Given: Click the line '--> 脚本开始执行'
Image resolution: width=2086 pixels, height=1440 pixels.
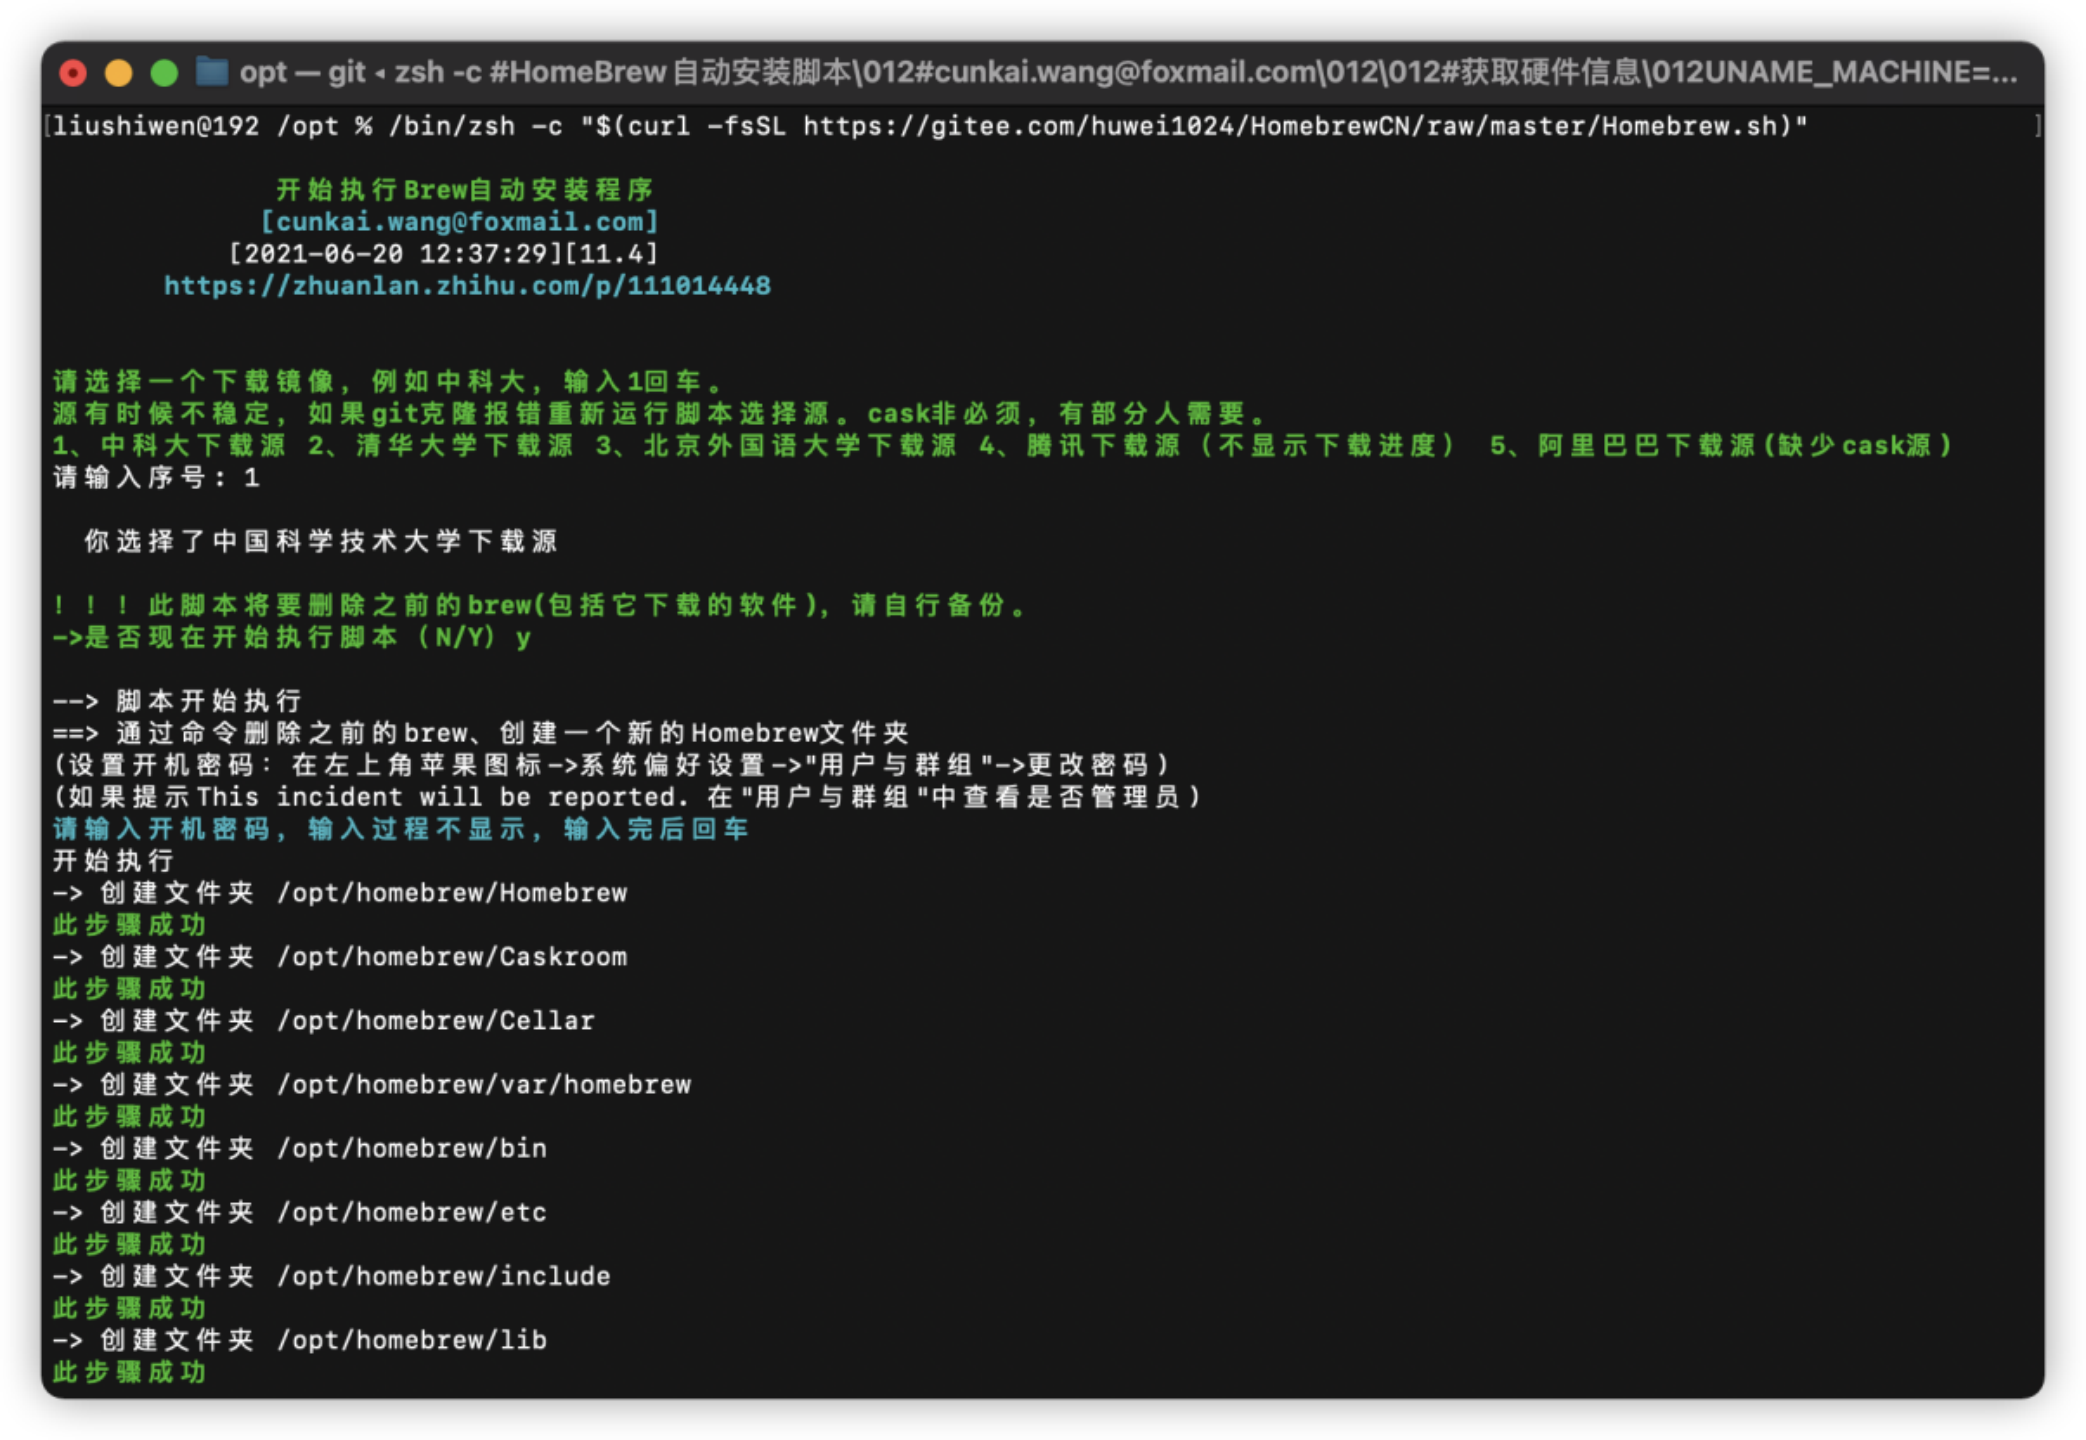Looking at the screenshot, I should 177,701.
